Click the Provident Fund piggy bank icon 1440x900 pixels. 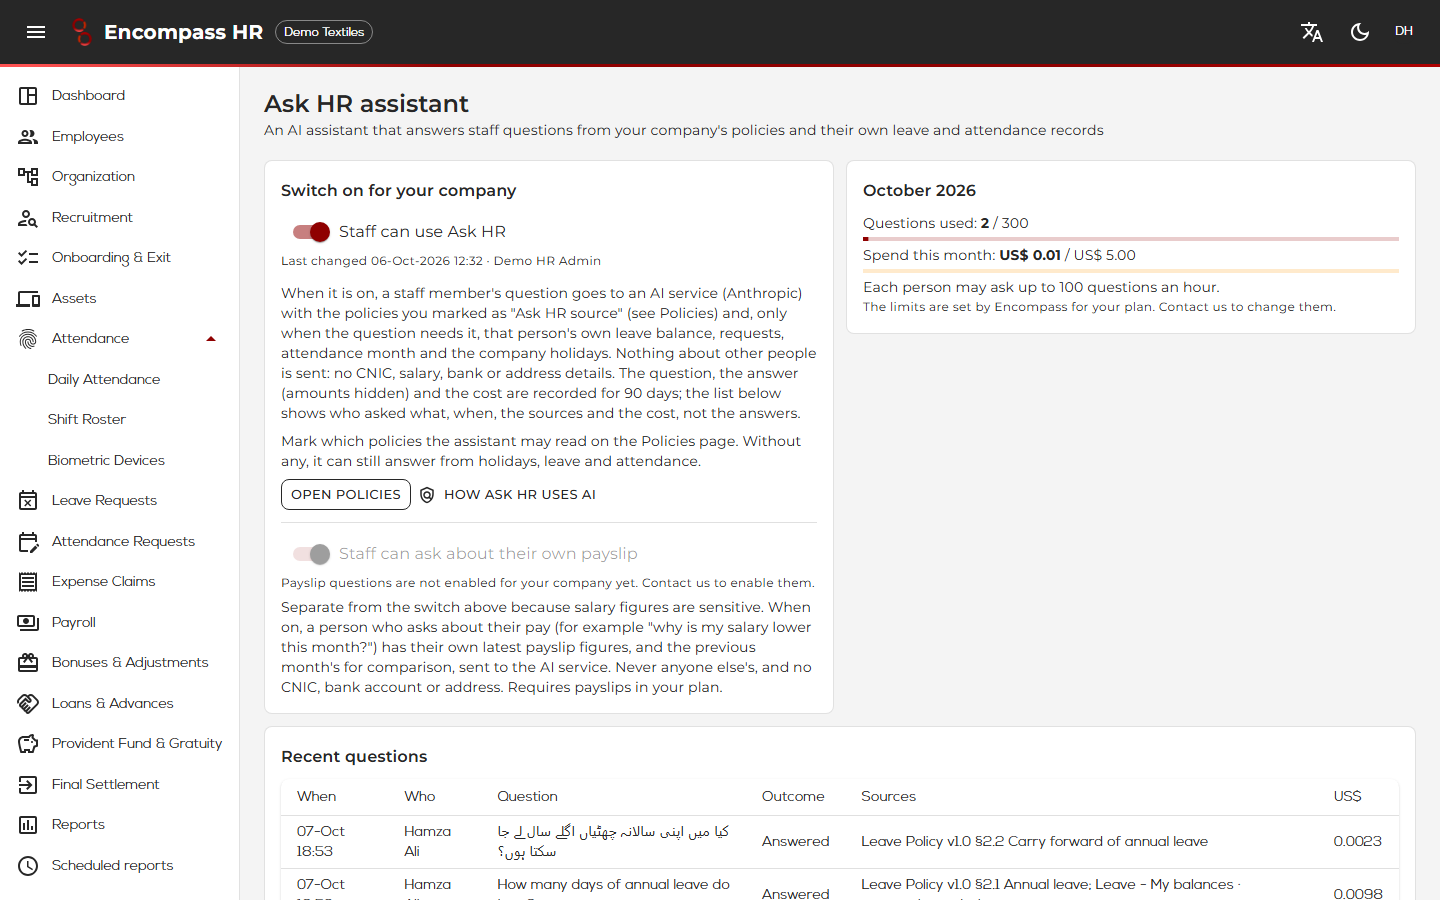pos(28,744)
